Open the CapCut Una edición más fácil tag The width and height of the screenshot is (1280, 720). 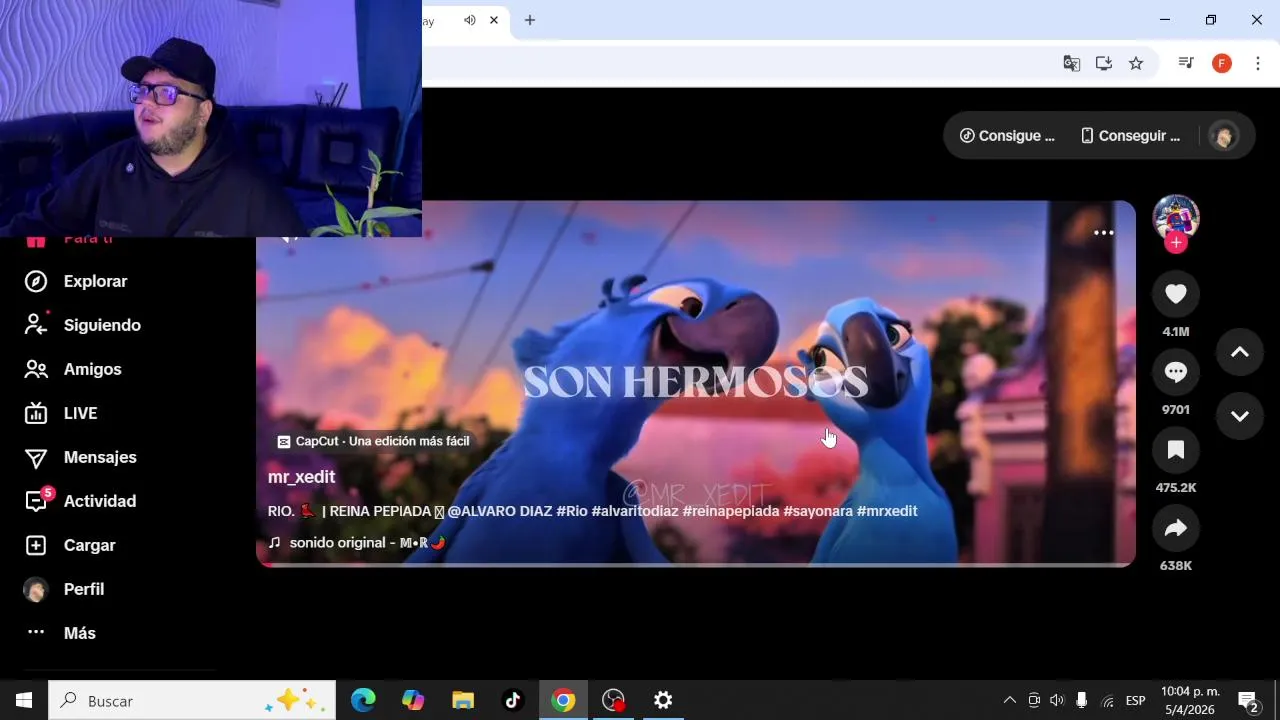click(373, 441)
